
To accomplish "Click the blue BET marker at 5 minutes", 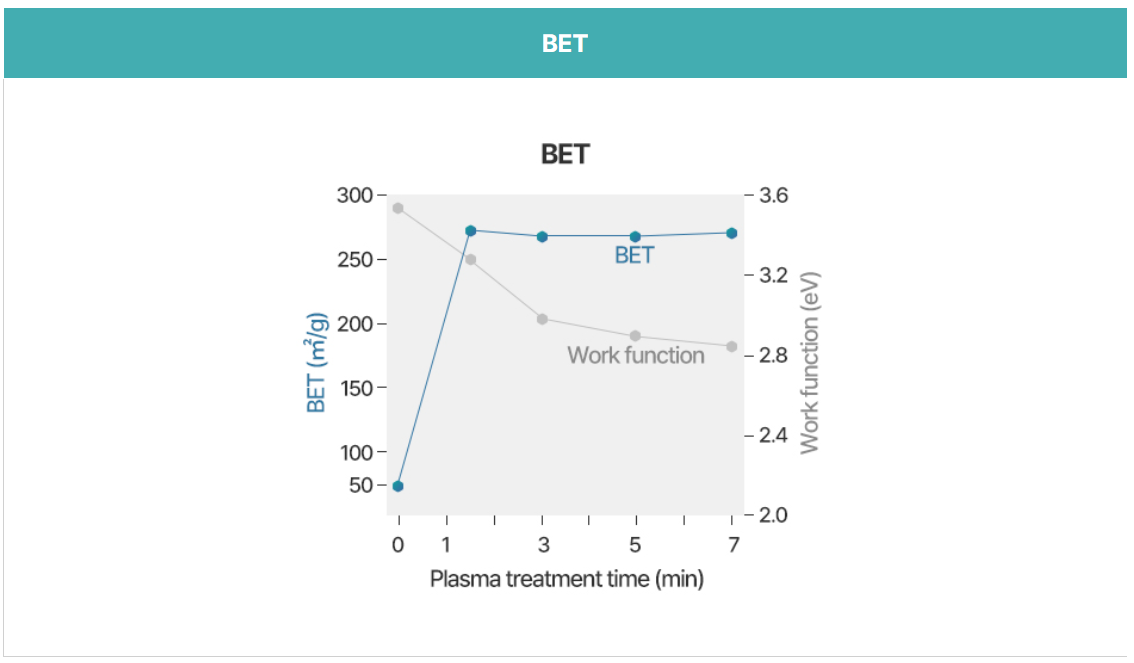I will pos(636,236).
